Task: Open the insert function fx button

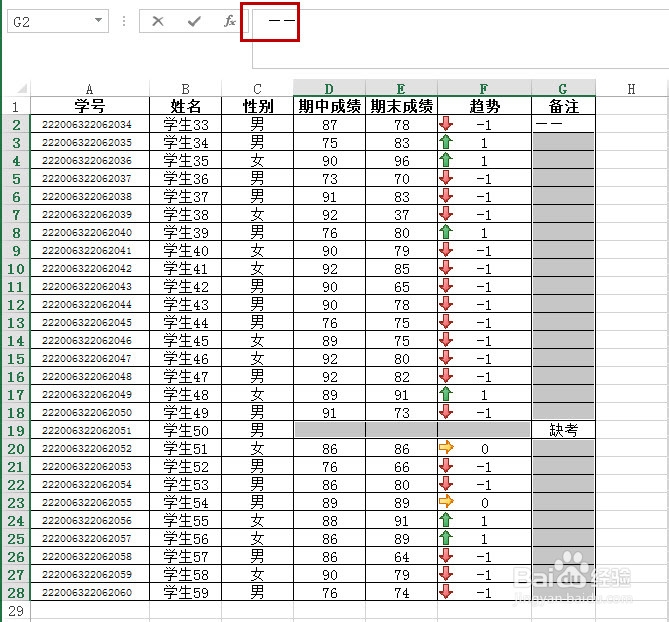Action: 230,21
